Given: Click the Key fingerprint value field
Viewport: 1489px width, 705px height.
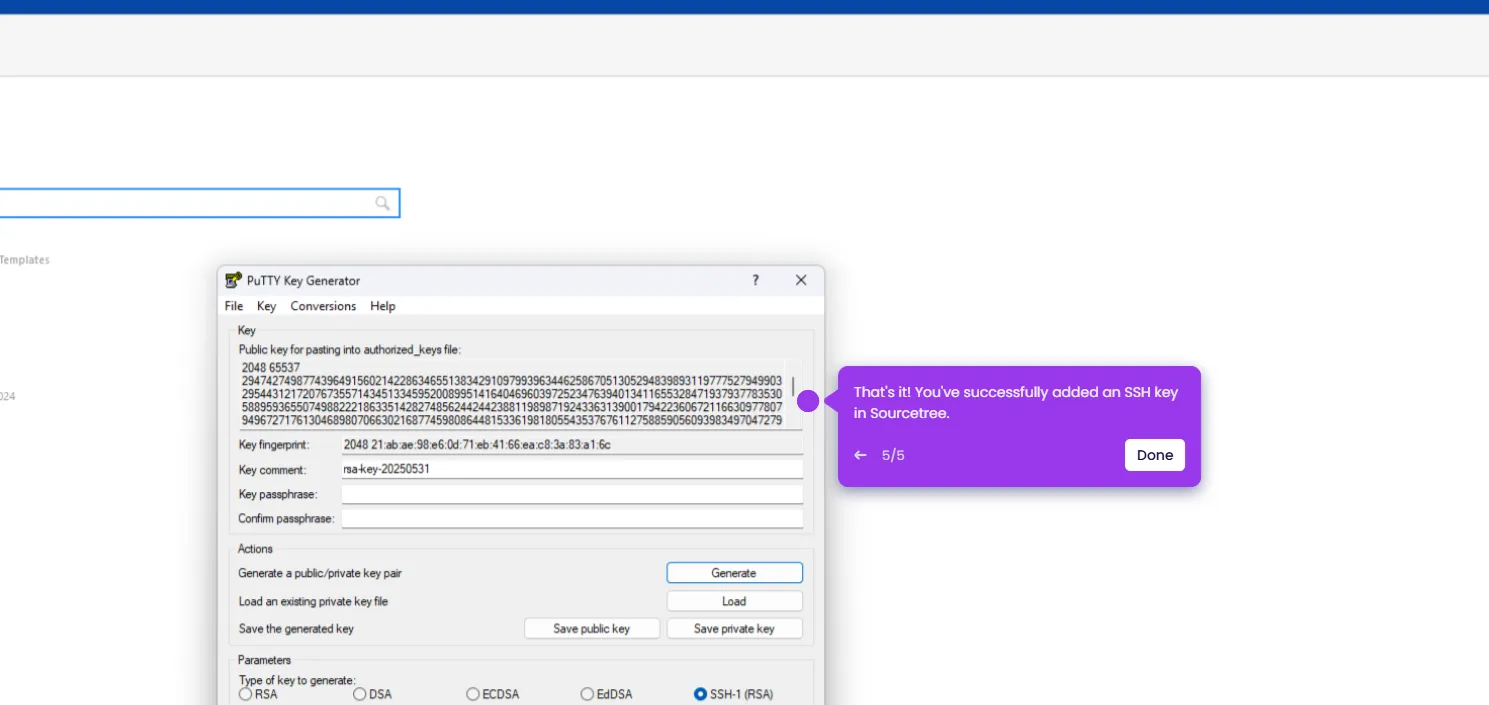Looking at the screenshot, I should pos(572,445).
